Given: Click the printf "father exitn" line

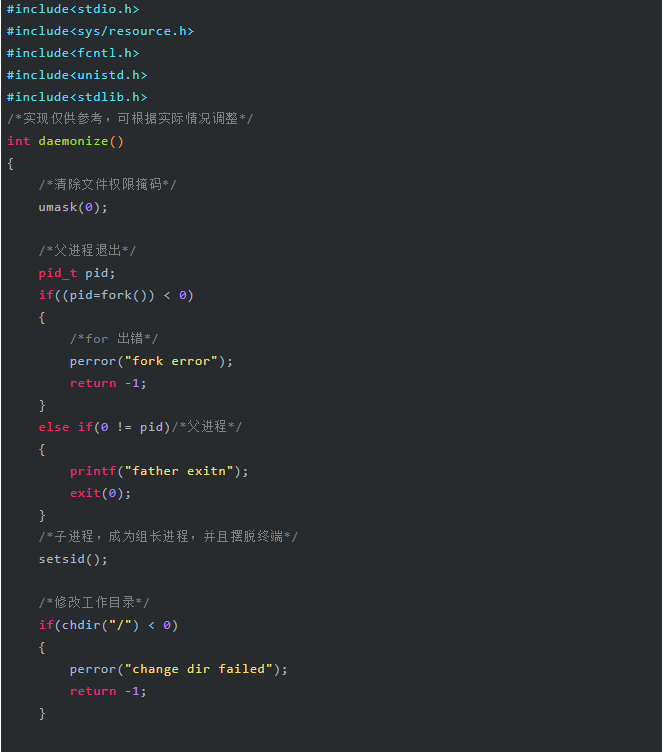Looking at the screenshot, I should [x=159, y=471].
